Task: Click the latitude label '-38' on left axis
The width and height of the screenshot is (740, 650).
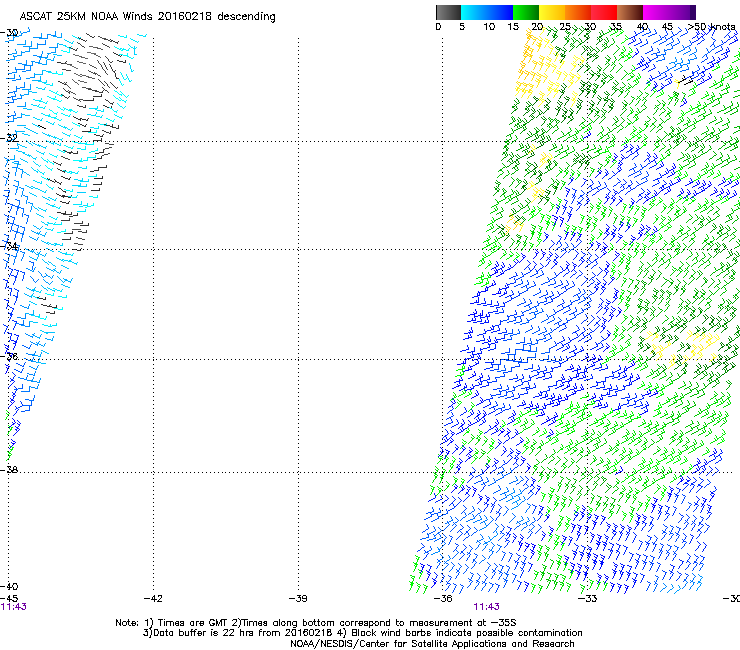Action: pyautogui.click(x=9, y=470)
